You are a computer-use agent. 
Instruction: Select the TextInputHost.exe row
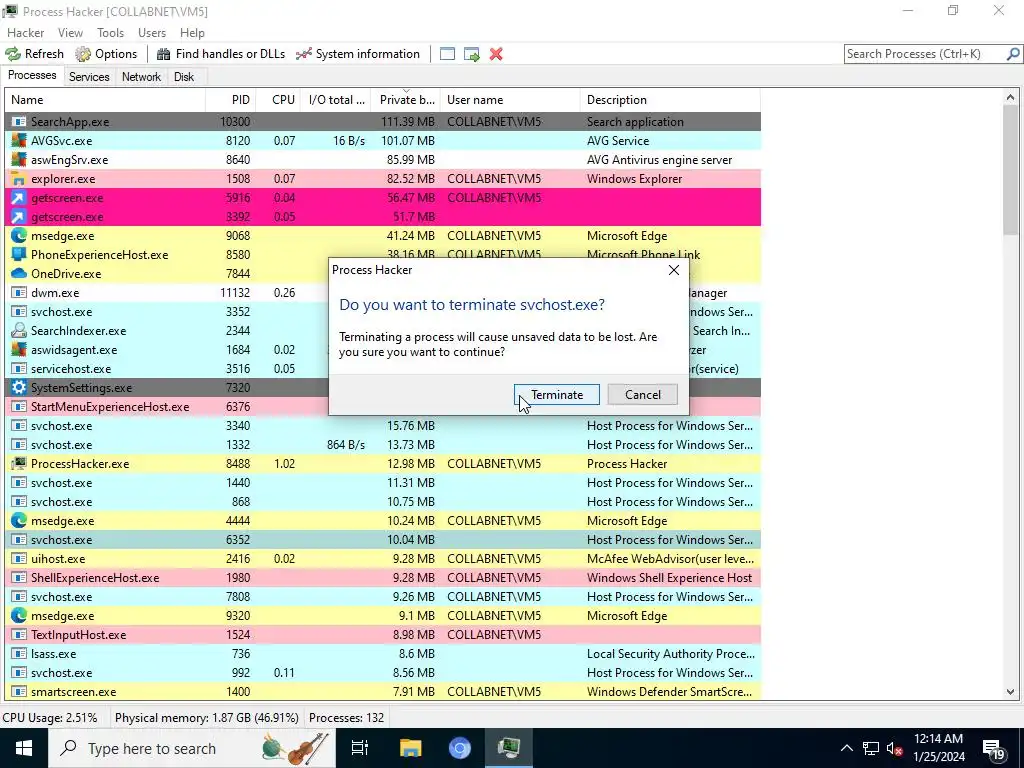point(383,635)
